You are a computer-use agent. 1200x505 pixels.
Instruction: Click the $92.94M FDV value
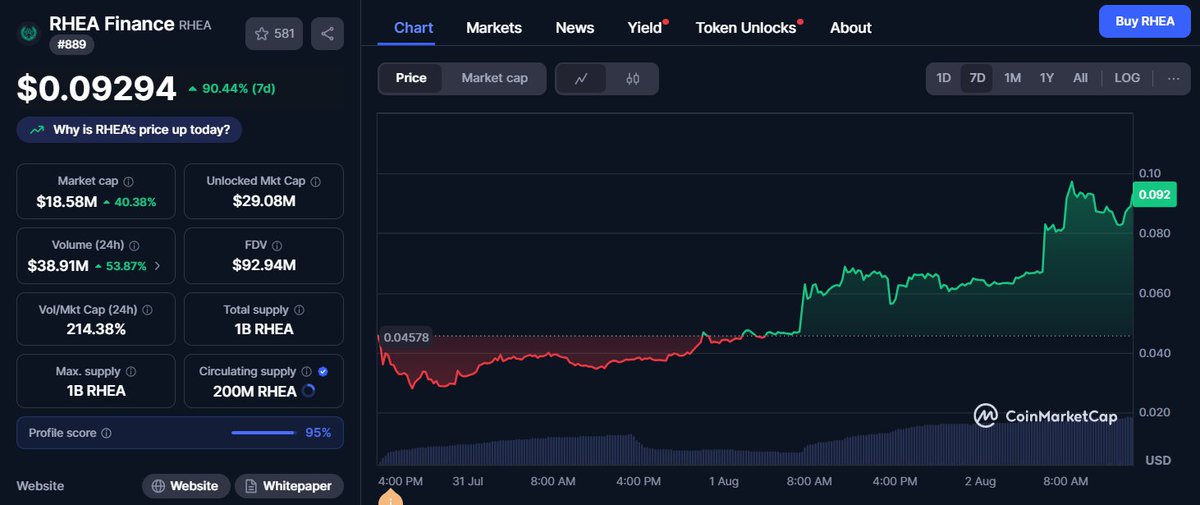264,266
